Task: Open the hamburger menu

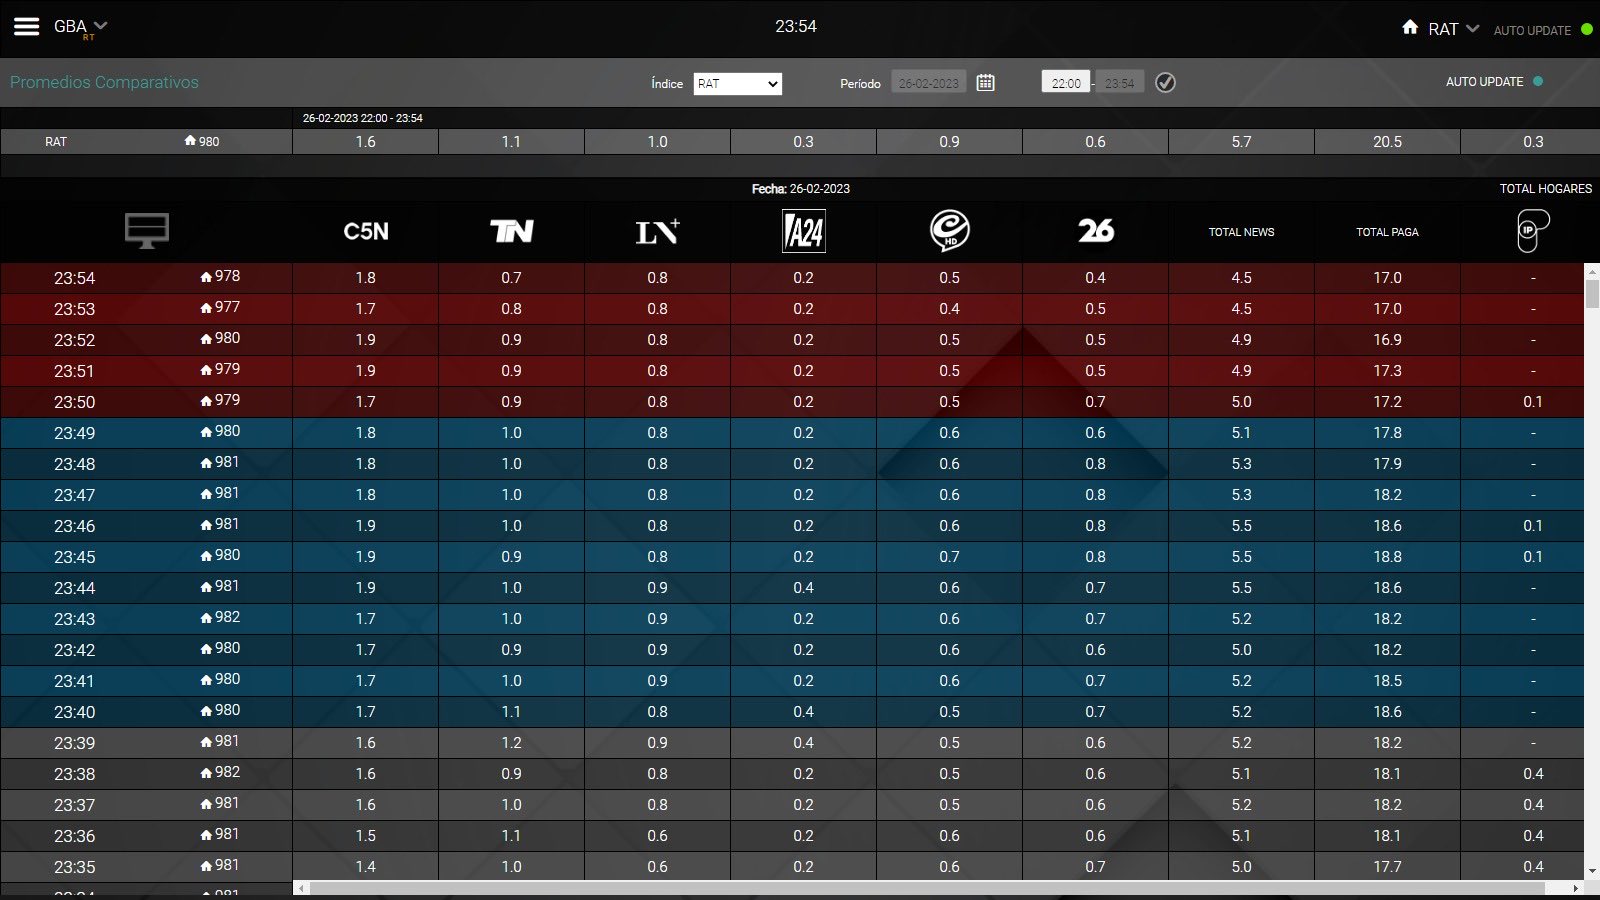Action: 26,27
